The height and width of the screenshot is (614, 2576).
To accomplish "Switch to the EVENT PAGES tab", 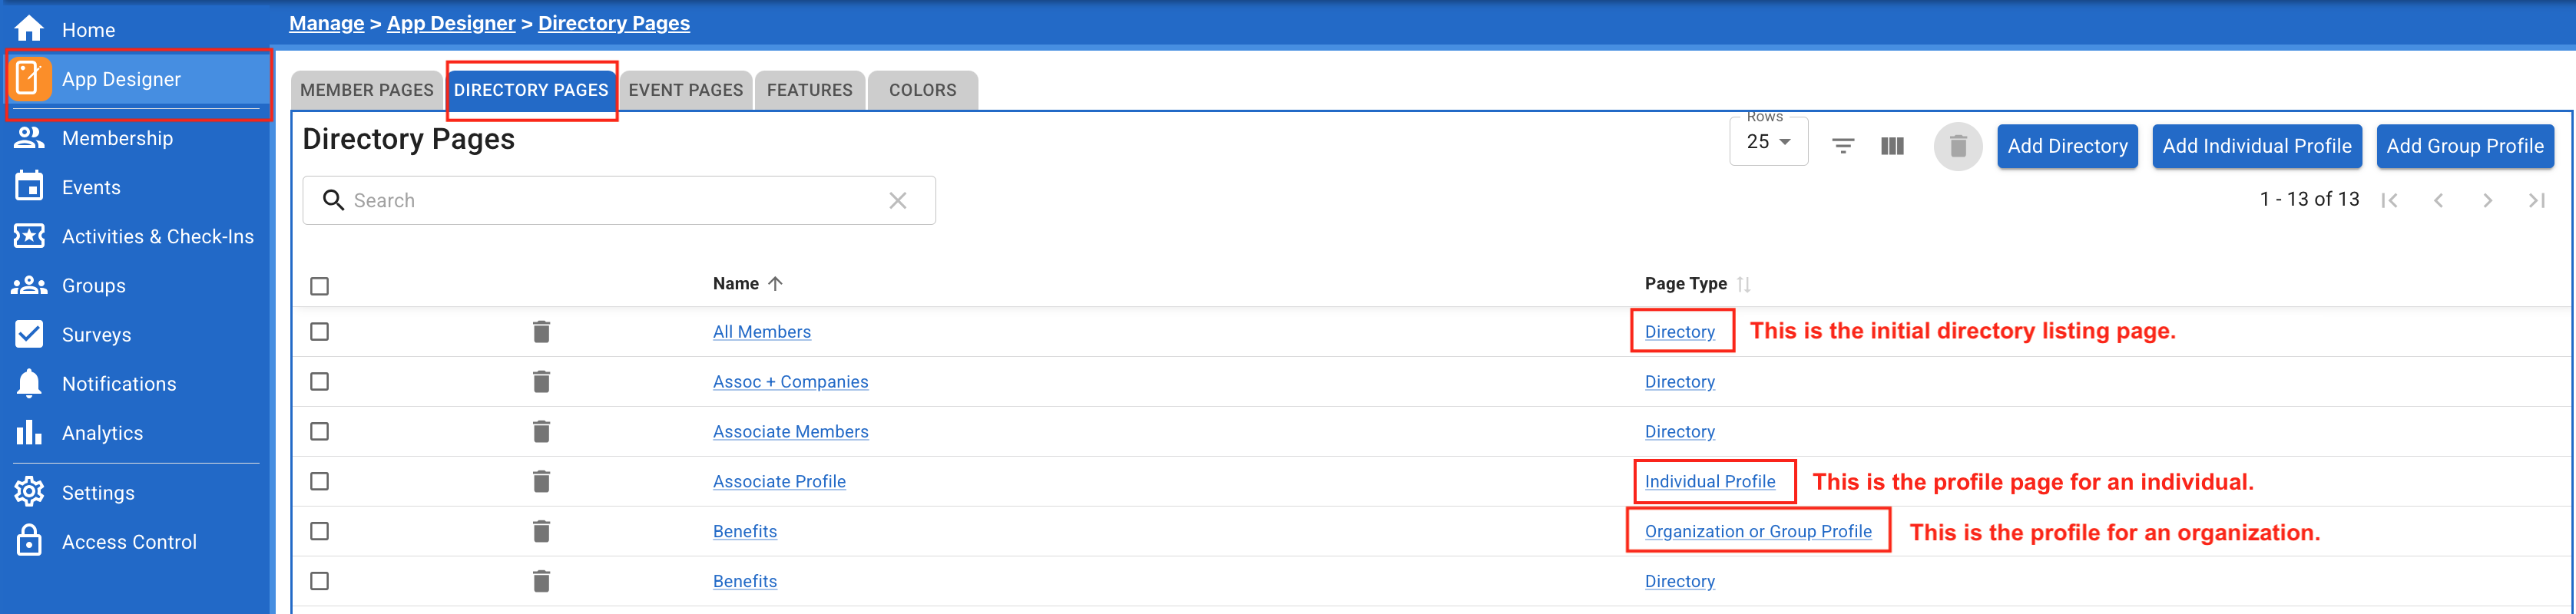I will pyautogui.click(x=686, y=89).
